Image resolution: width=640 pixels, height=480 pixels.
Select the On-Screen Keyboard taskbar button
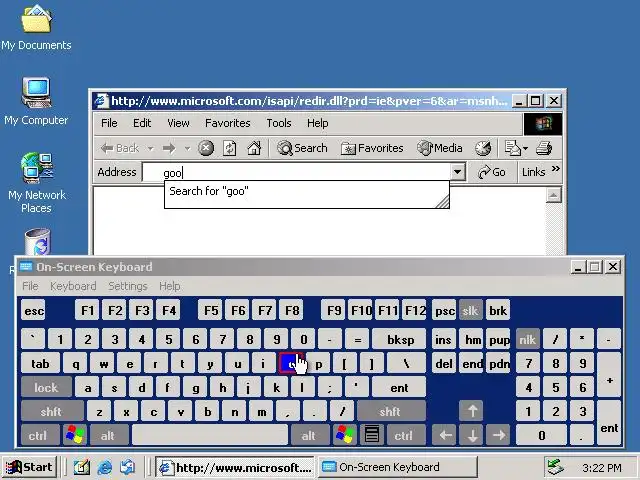click(398, 467)
